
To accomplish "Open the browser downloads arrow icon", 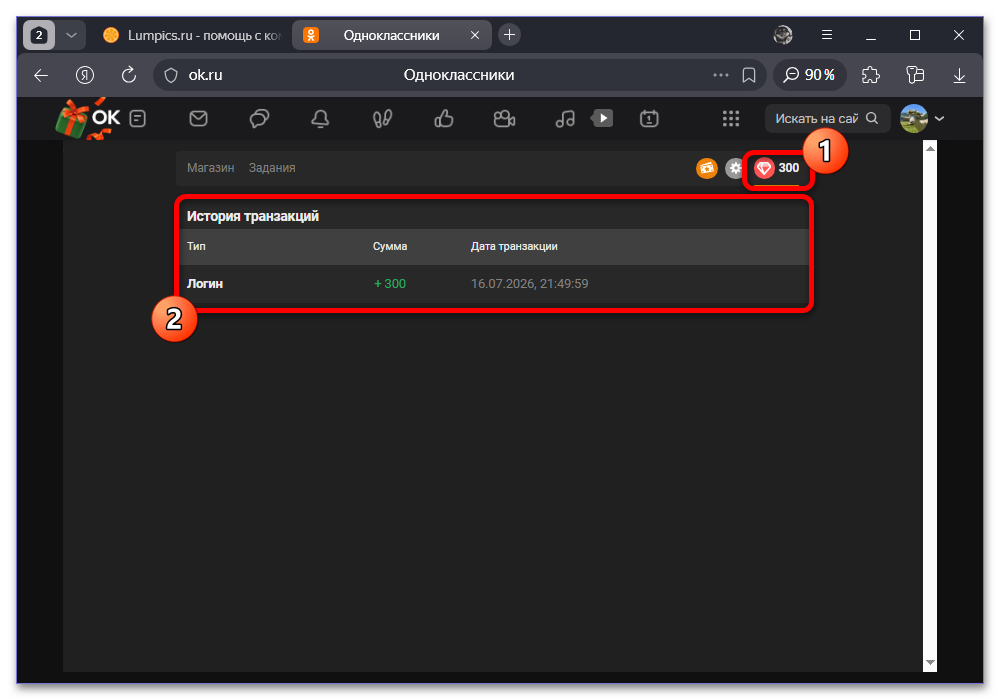I will [x=959, y=75].
